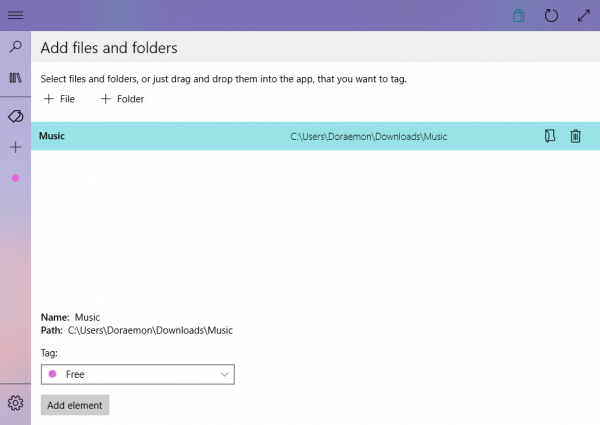Open settings via the gear icon
600x425 pixels.
[x=16, y=403]
